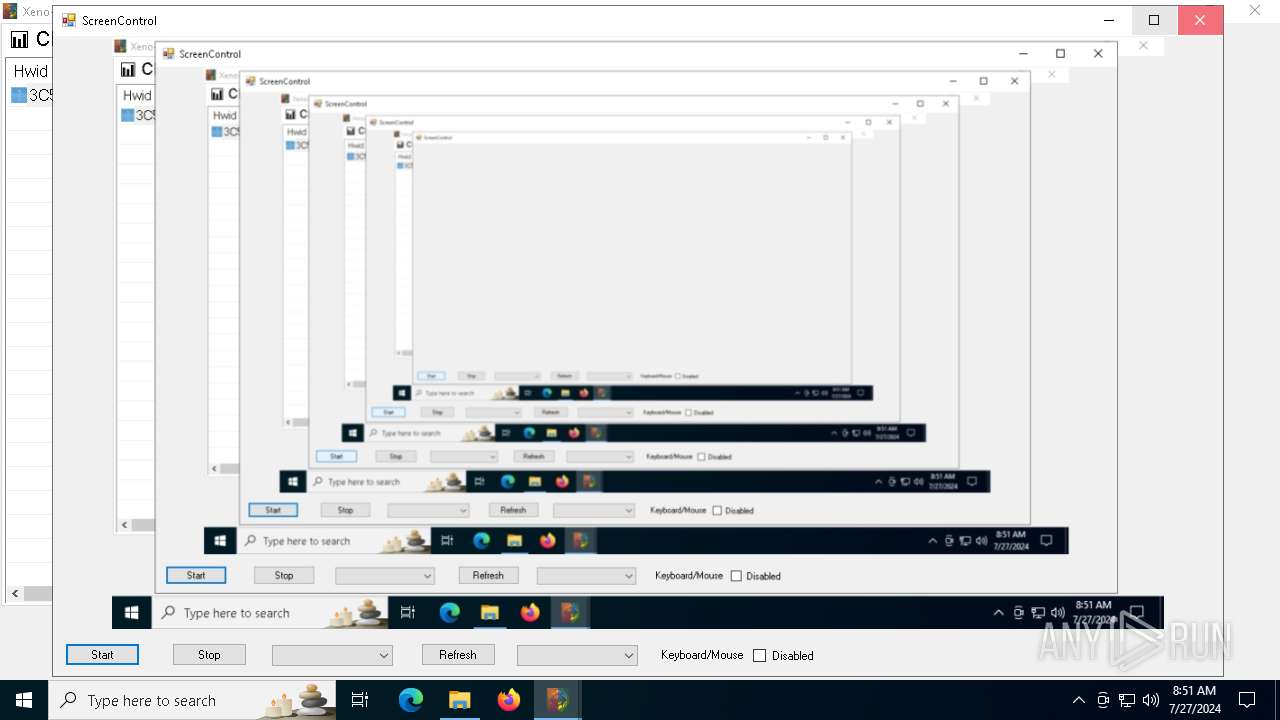
Task: Click File Explorer on second mirrored taskbar
Action: coord(514,541)
